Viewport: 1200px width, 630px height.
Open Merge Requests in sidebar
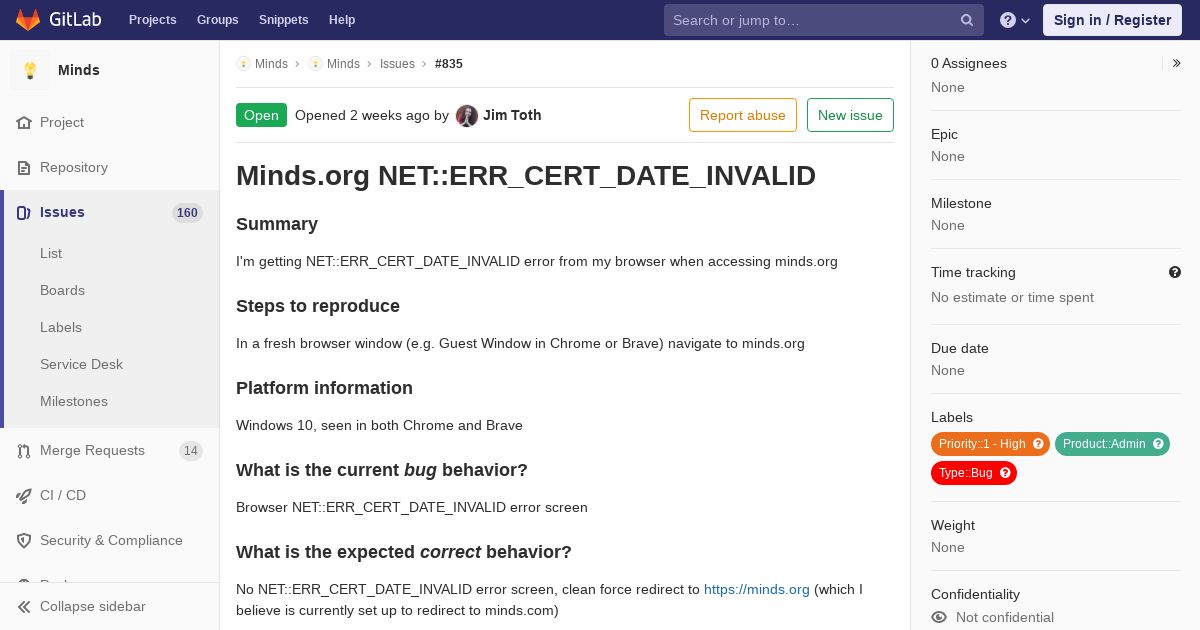[110, 451]
